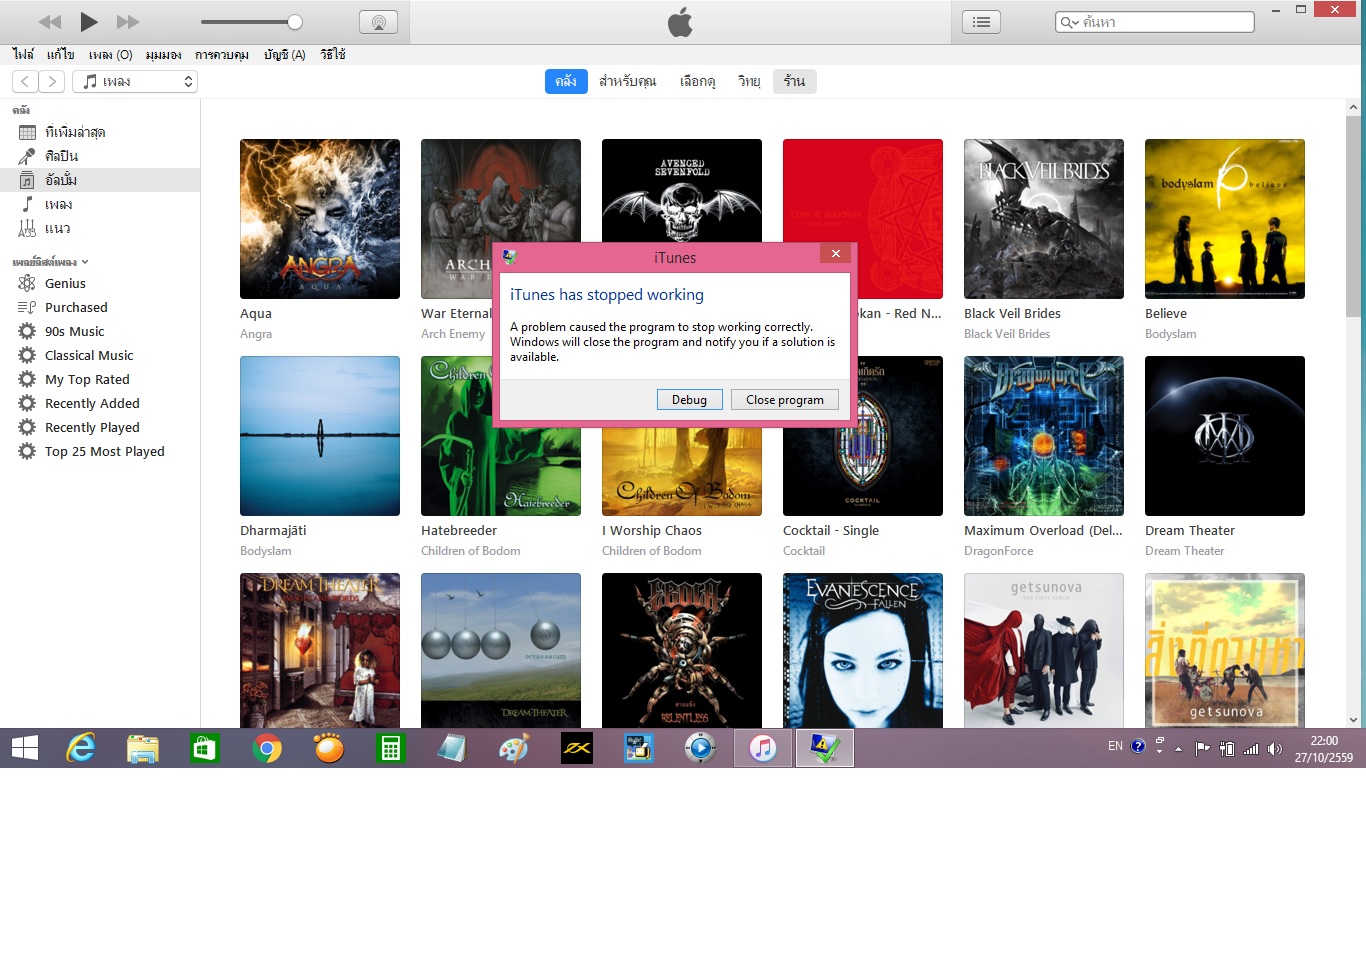Click the speaker volume icon in tray
Viewport: 1366px width, 958px height.
[1274, 748]
